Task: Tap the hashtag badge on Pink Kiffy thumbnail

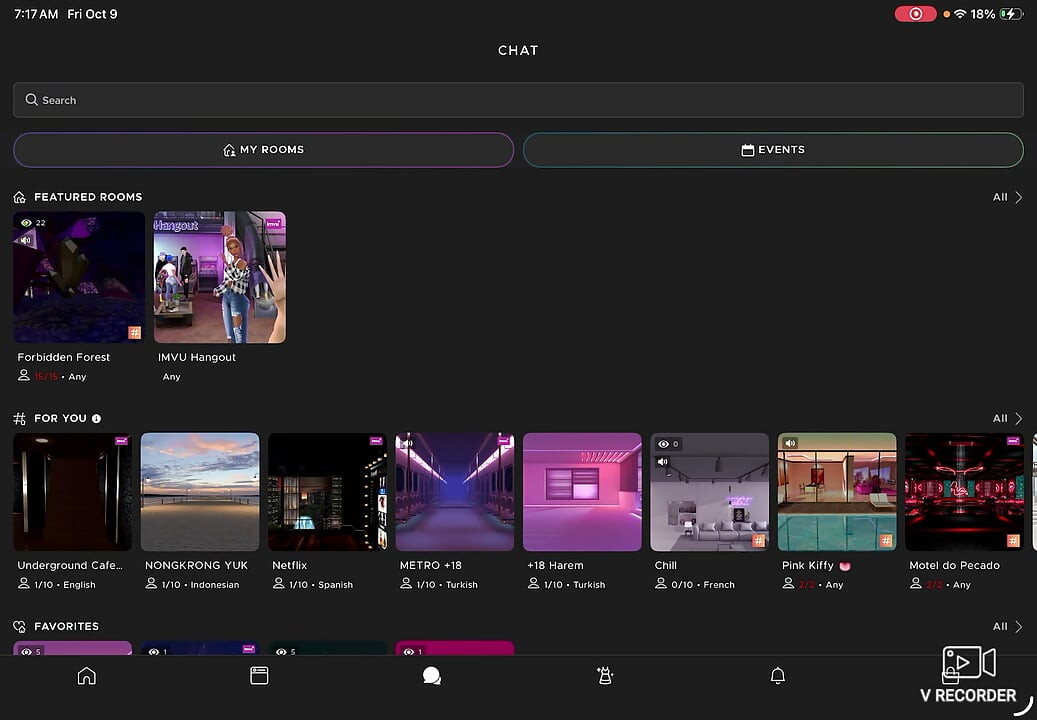Action: pos(886,541)
